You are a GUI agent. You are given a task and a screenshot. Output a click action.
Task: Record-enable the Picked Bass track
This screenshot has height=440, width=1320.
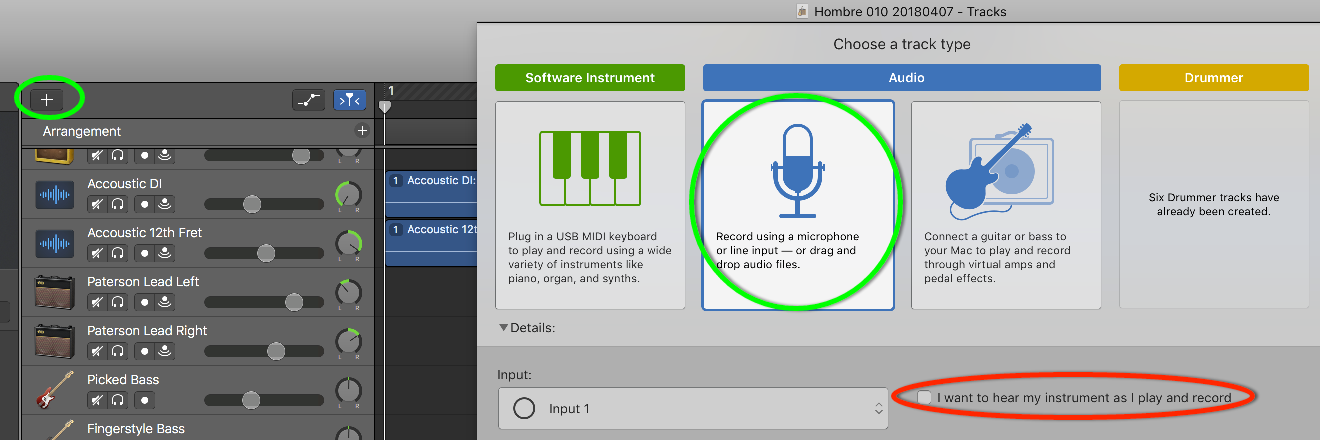144,399
